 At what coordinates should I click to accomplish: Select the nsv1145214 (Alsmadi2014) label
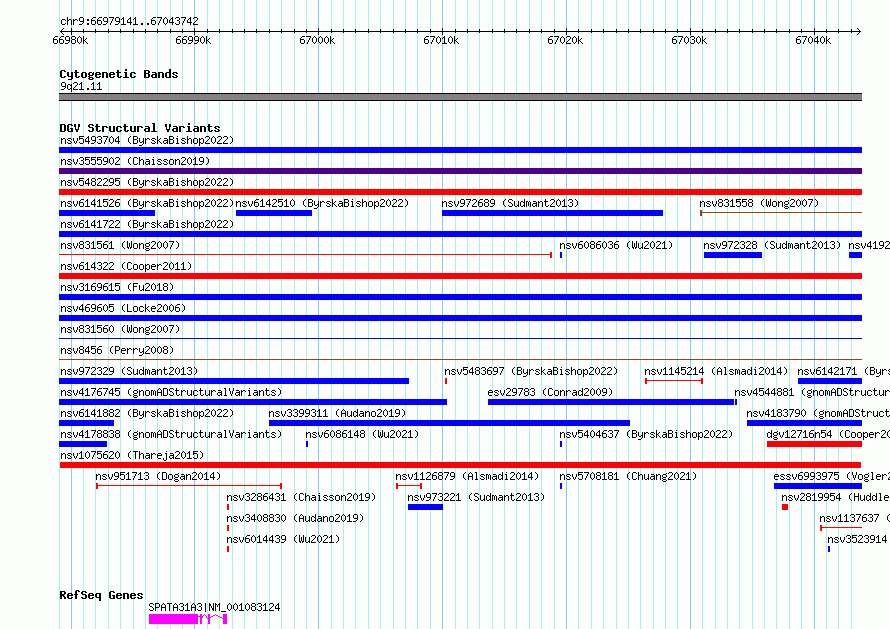[x=716, y=371]
